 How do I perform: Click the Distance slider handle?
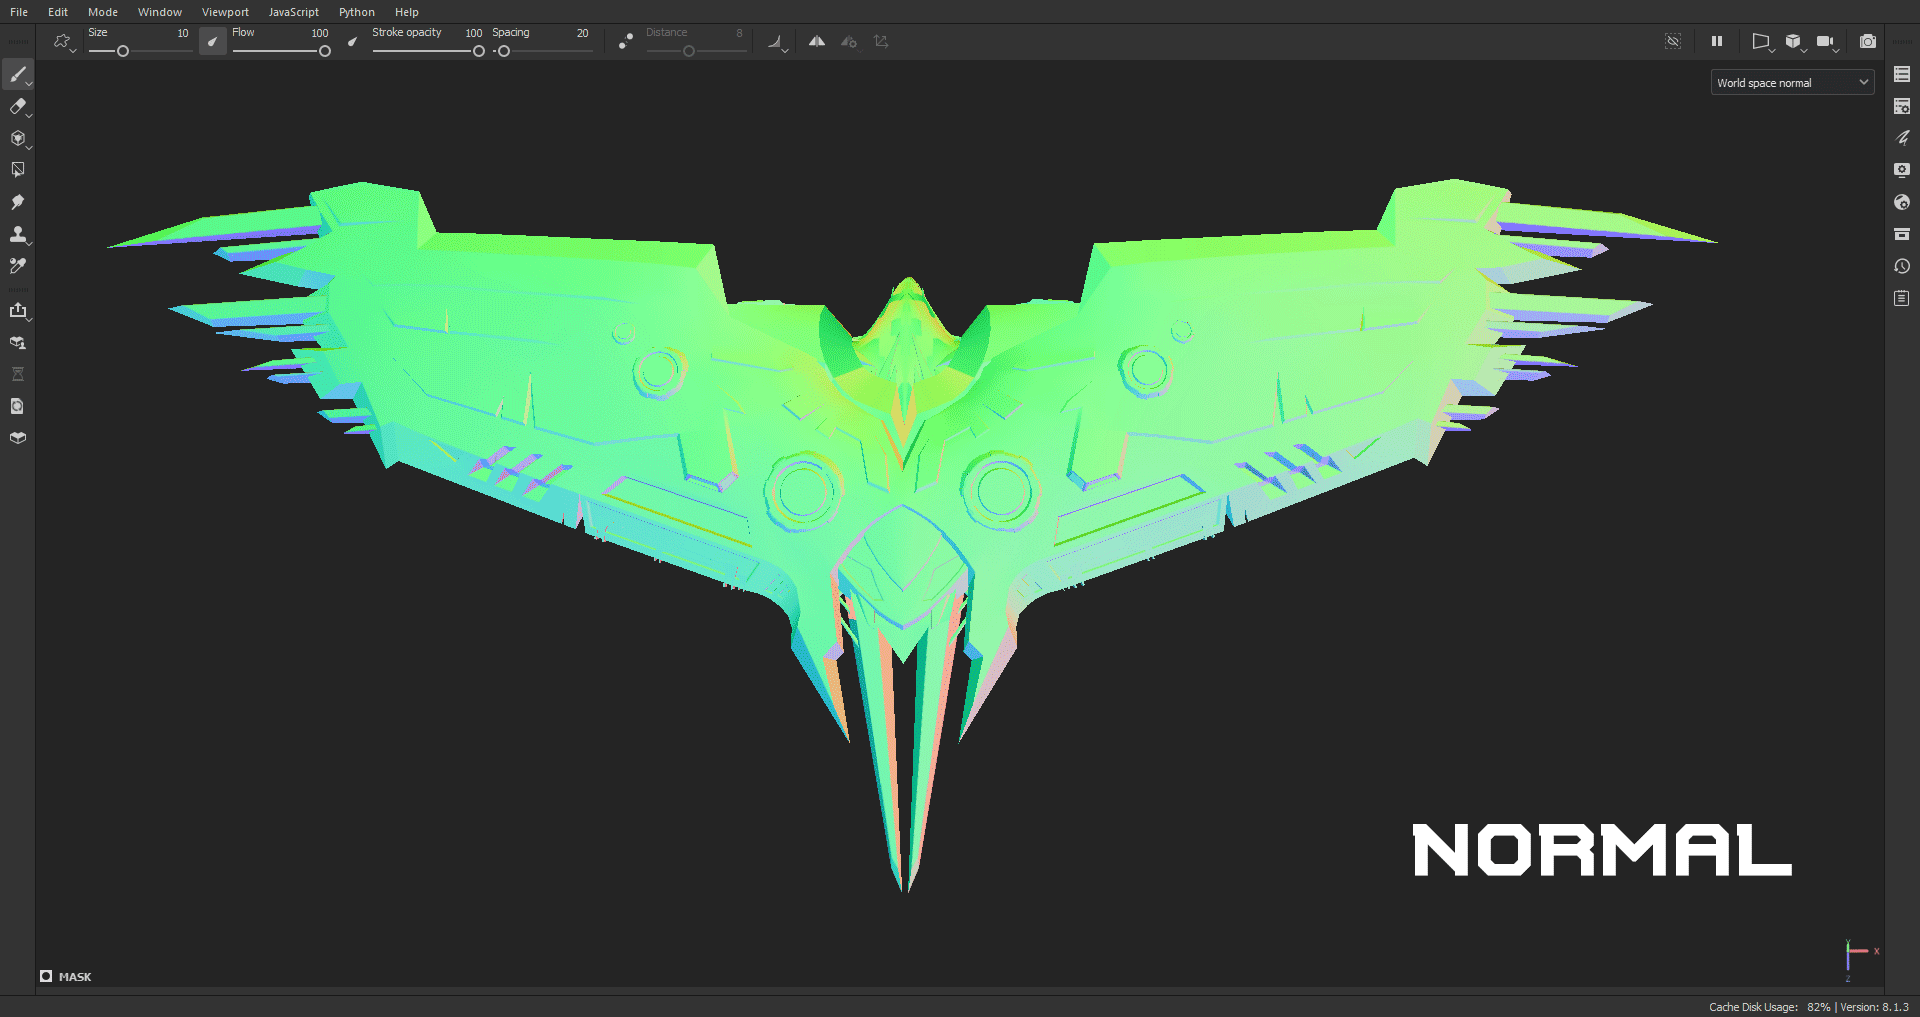click(x=689, y=51)
